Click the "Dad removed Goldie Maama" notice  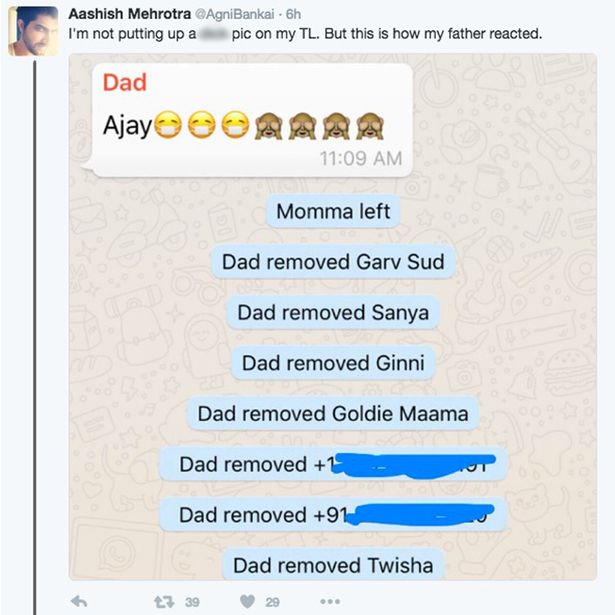tap(333, 413)
